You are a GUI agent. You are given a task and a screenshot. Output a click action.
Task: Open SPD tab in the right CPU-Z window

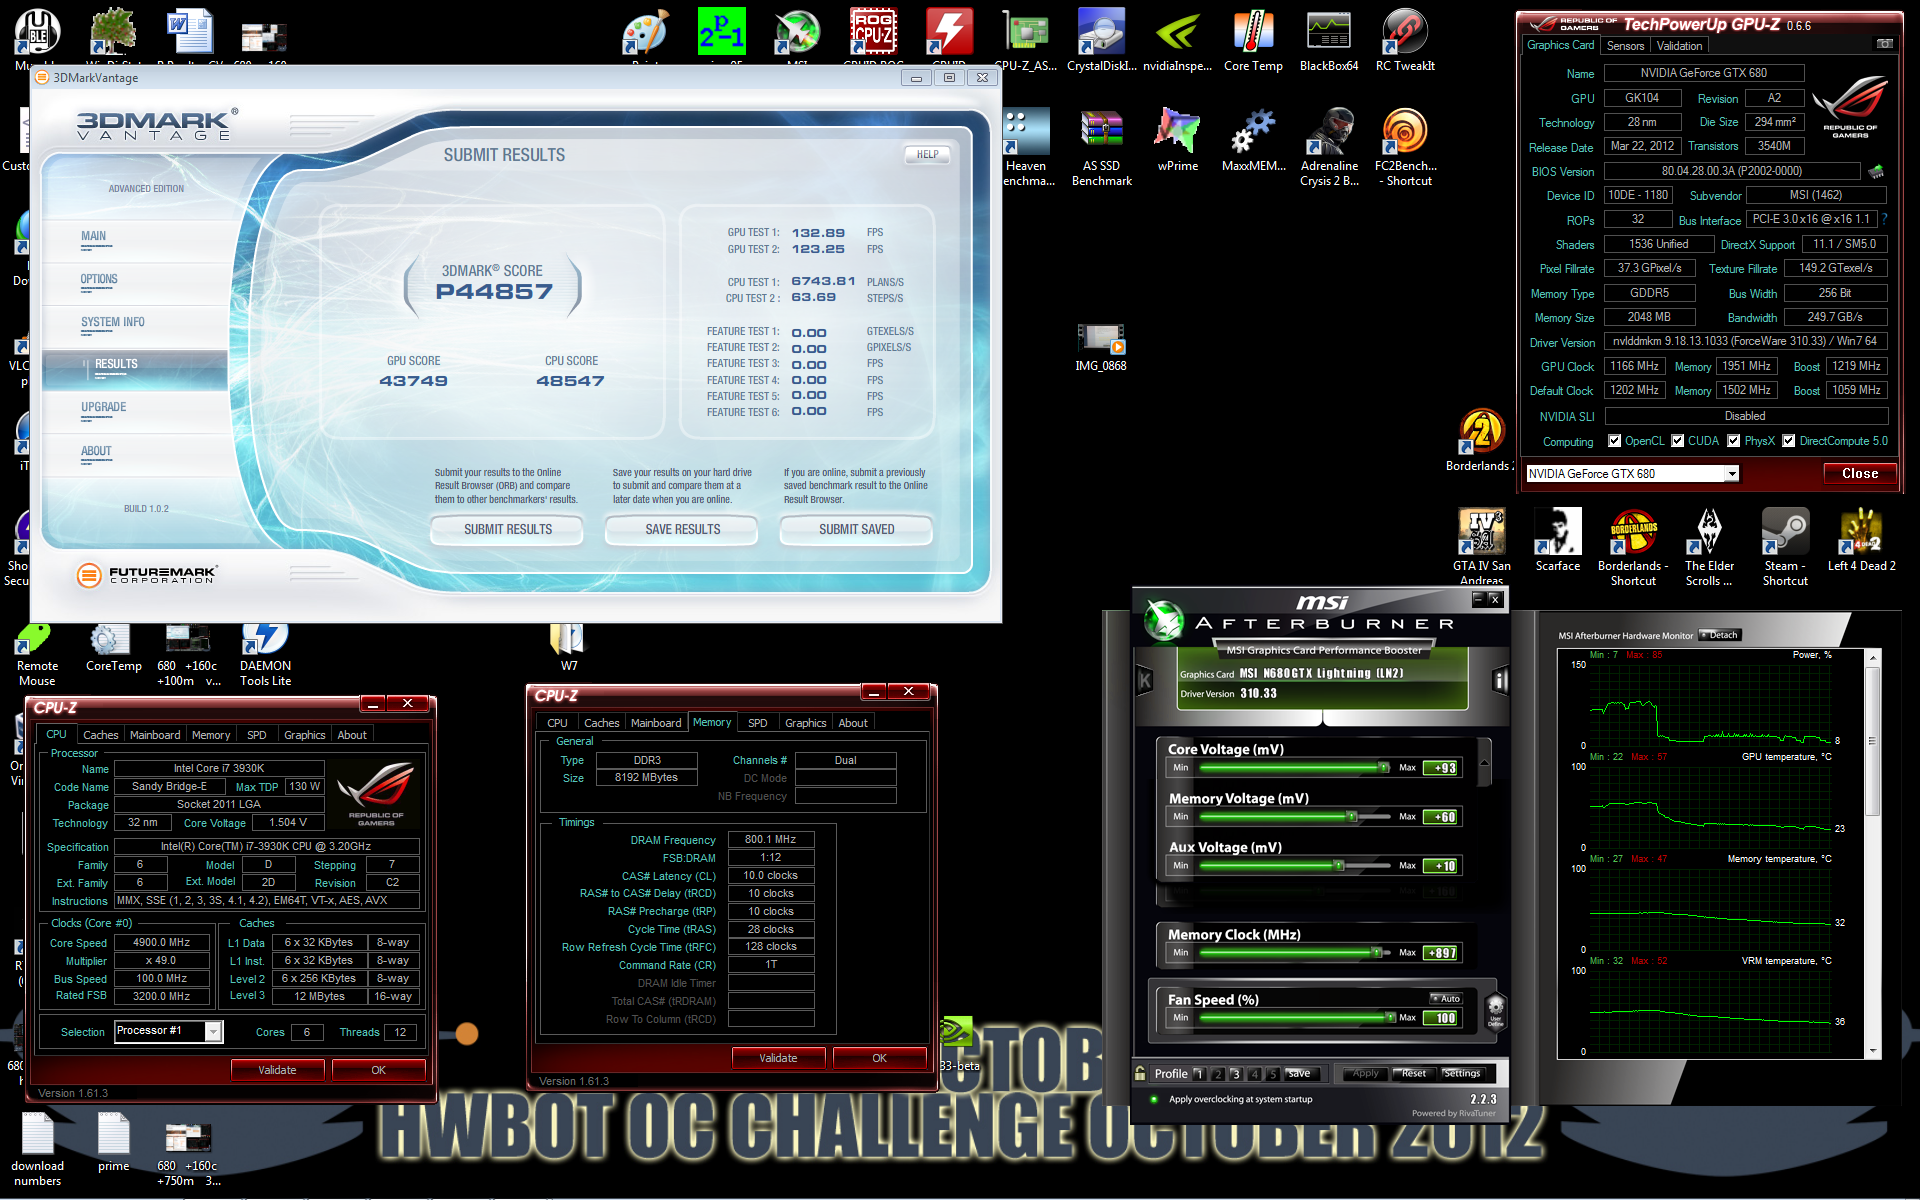758,723
